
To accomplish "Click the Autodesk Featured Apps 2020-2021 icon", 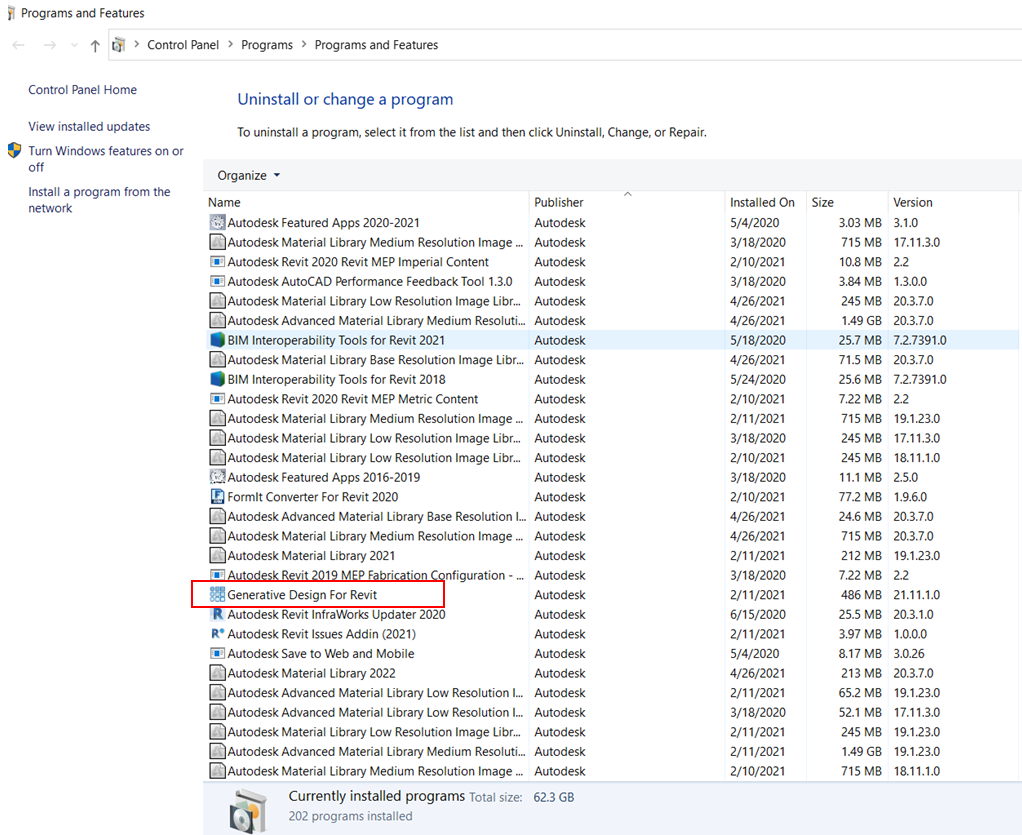I will [x=217, y=222].
